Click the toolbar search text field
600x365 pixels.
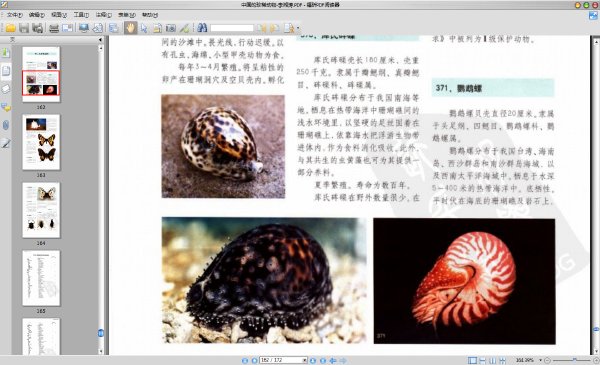pyautogui.click(x=232, y=28)
